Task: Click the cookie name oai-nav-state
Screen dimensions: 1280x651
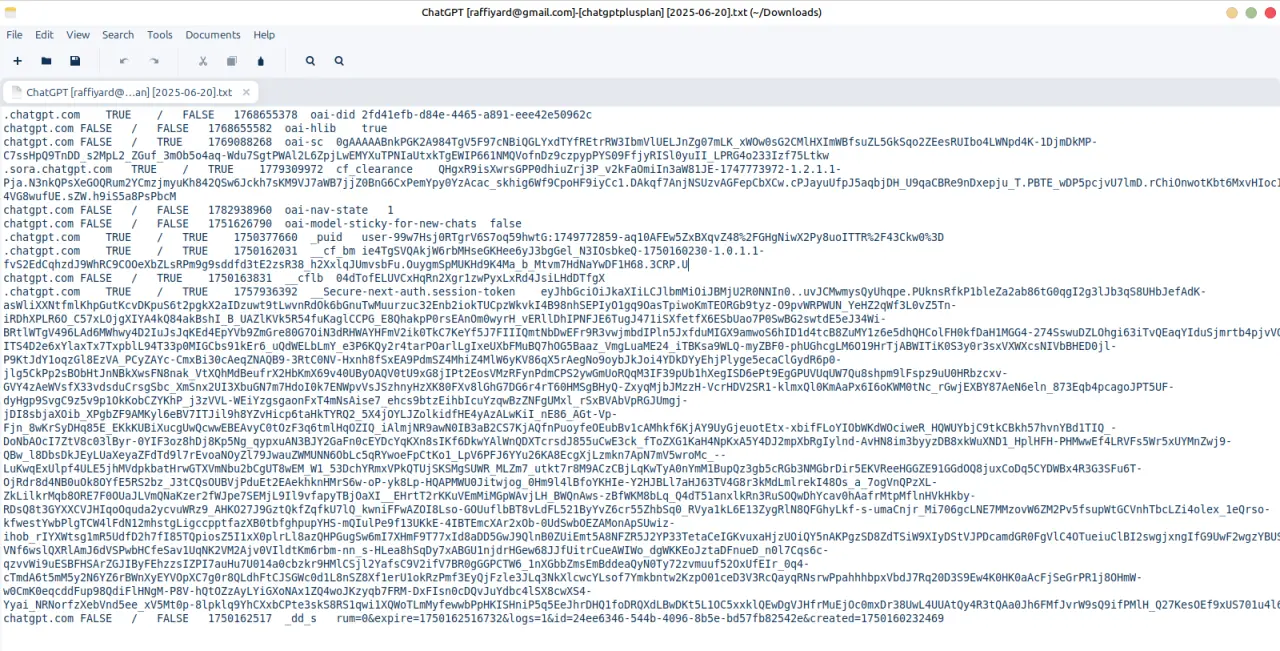Action: [x=326, y=211]
